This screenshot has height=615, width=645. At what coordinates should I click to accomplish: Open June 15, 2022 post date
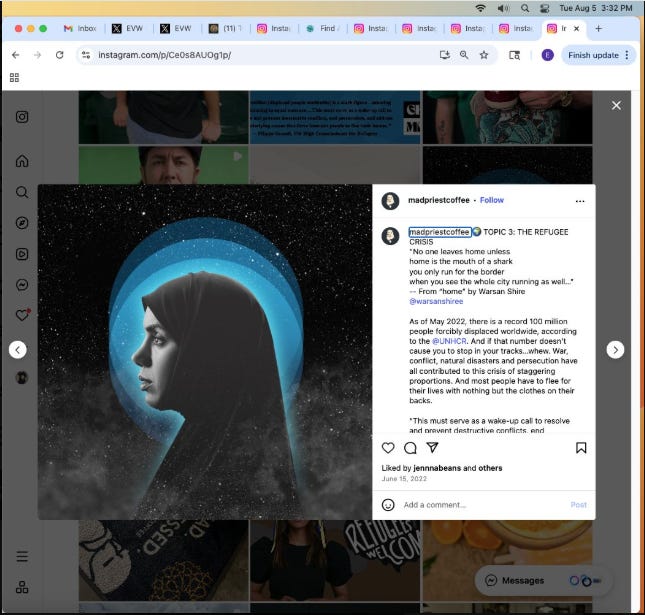[x=404, y=478]
